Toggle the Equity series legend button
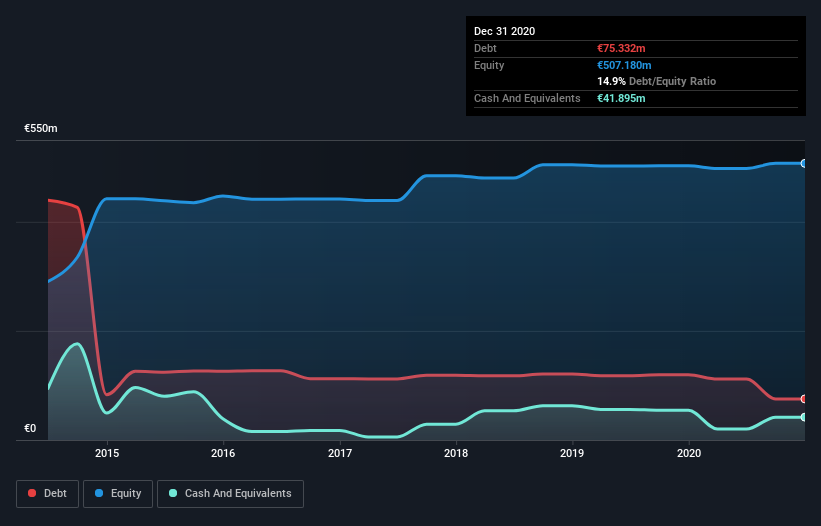821x526 pixels. (118, 494)
